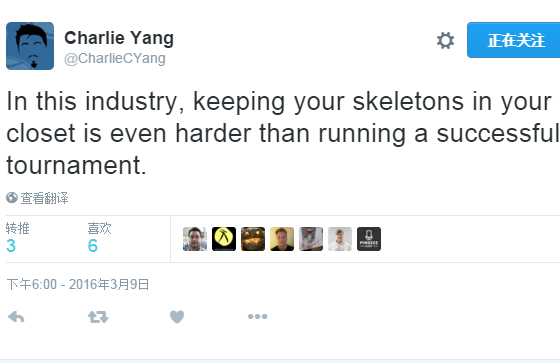
Task: Click the globe icon beside 查看翻译
Action: 12,198
